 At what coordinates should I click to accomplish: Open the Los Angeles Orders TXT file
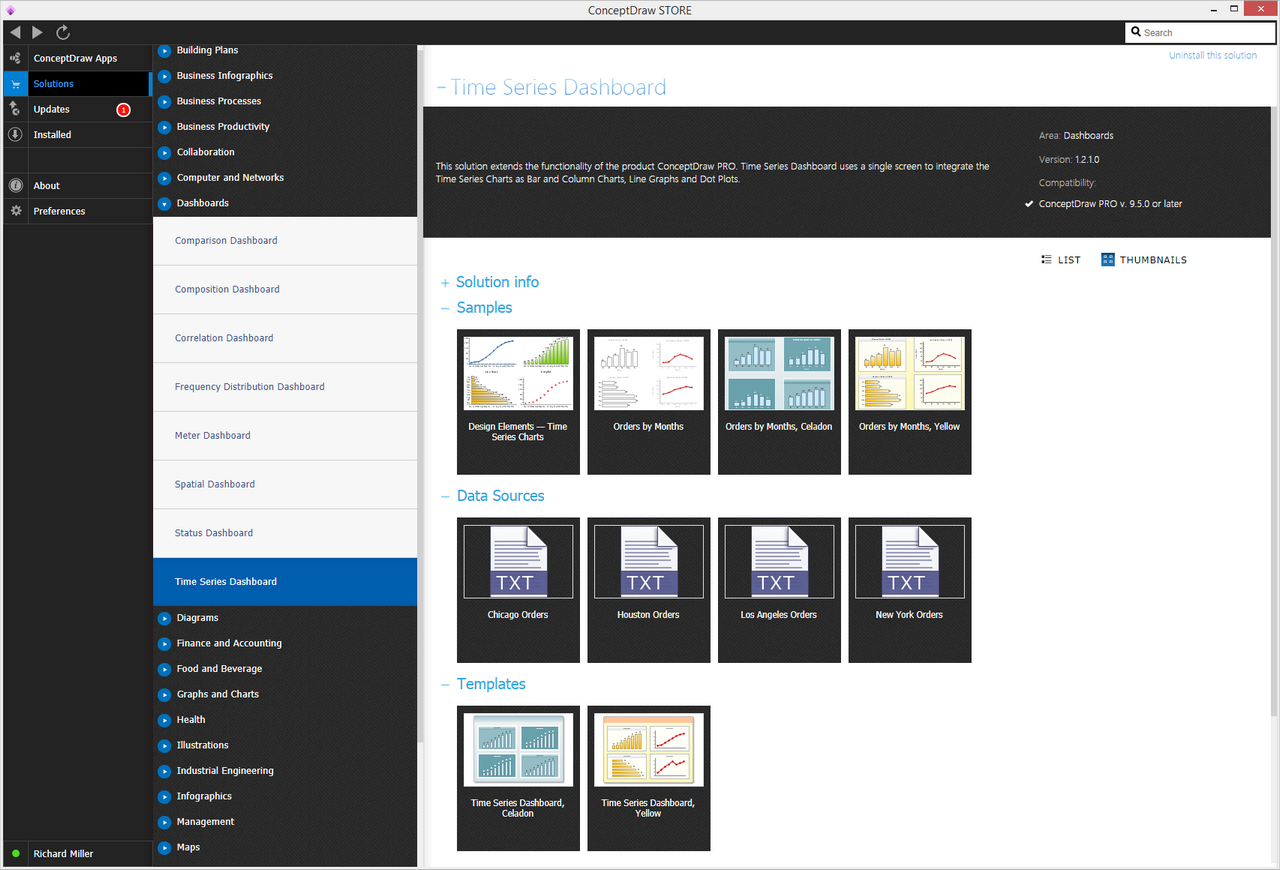point(779,590)
